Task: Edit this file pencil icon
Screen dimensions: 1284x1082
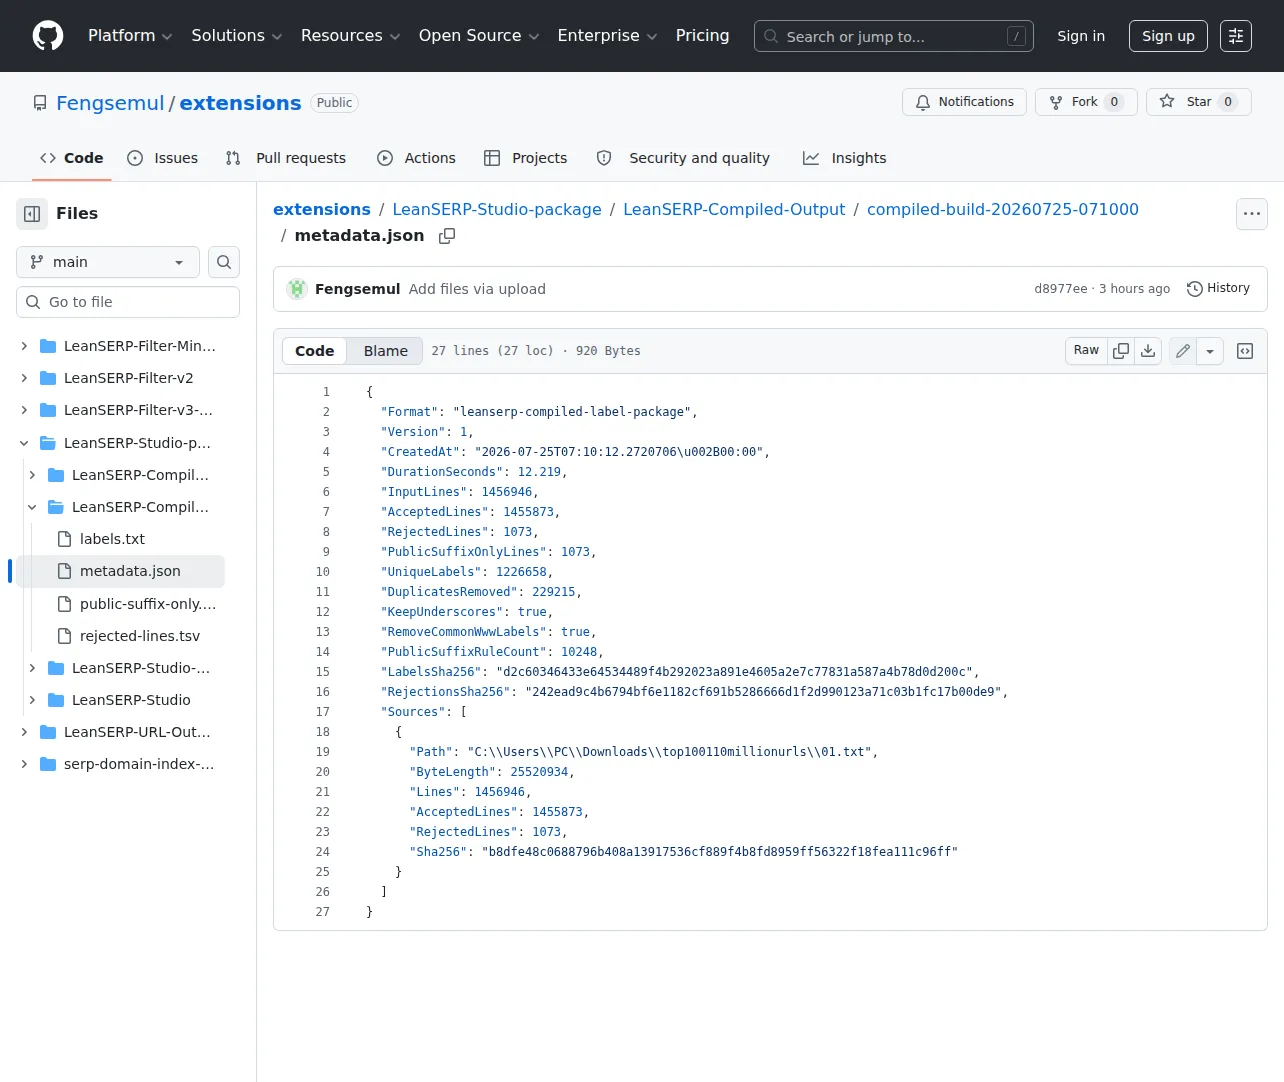Action: point(1183,351)
